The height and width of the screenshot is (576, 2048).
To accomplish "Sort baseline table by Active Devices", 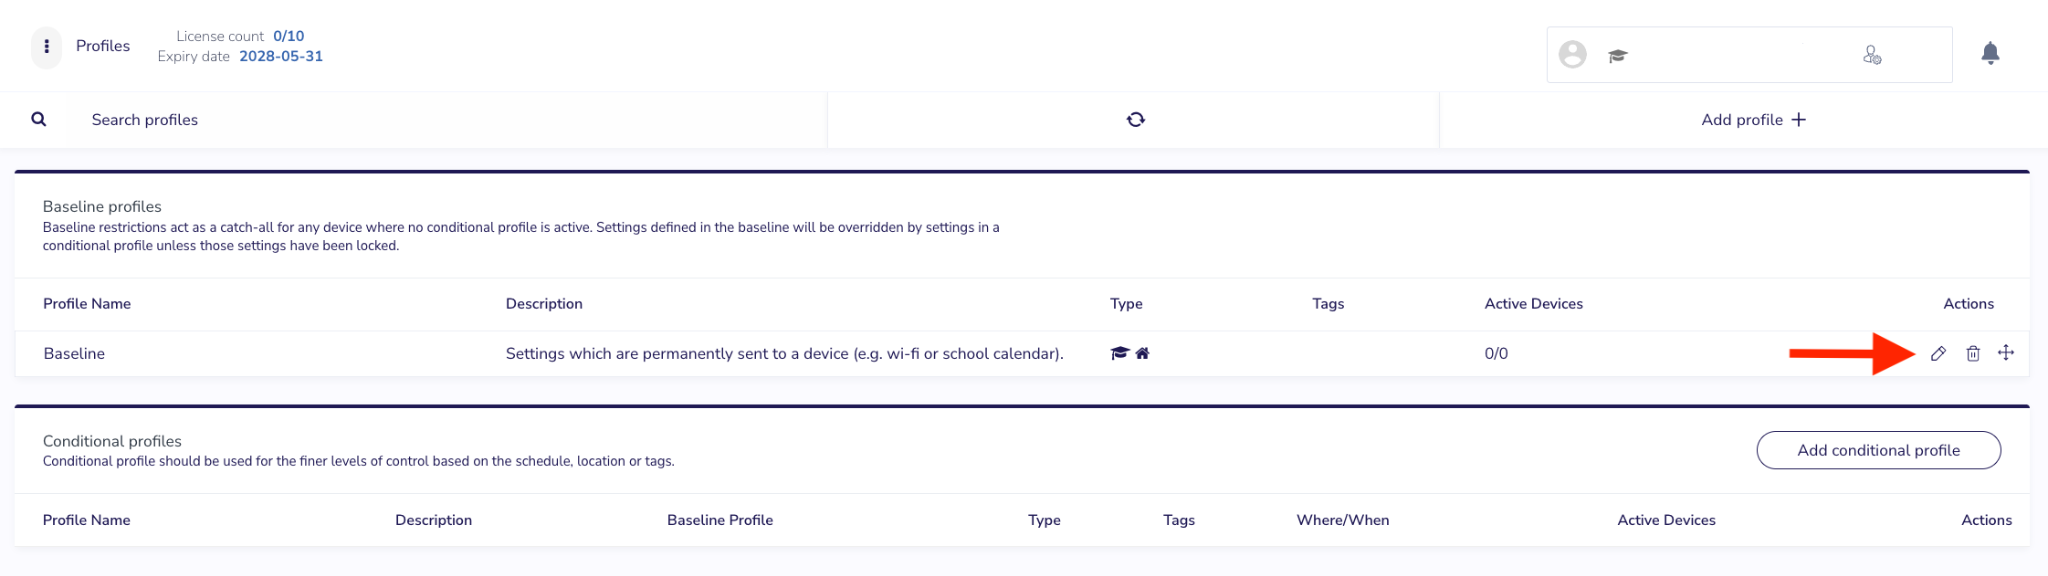I will coord(1533,304).
